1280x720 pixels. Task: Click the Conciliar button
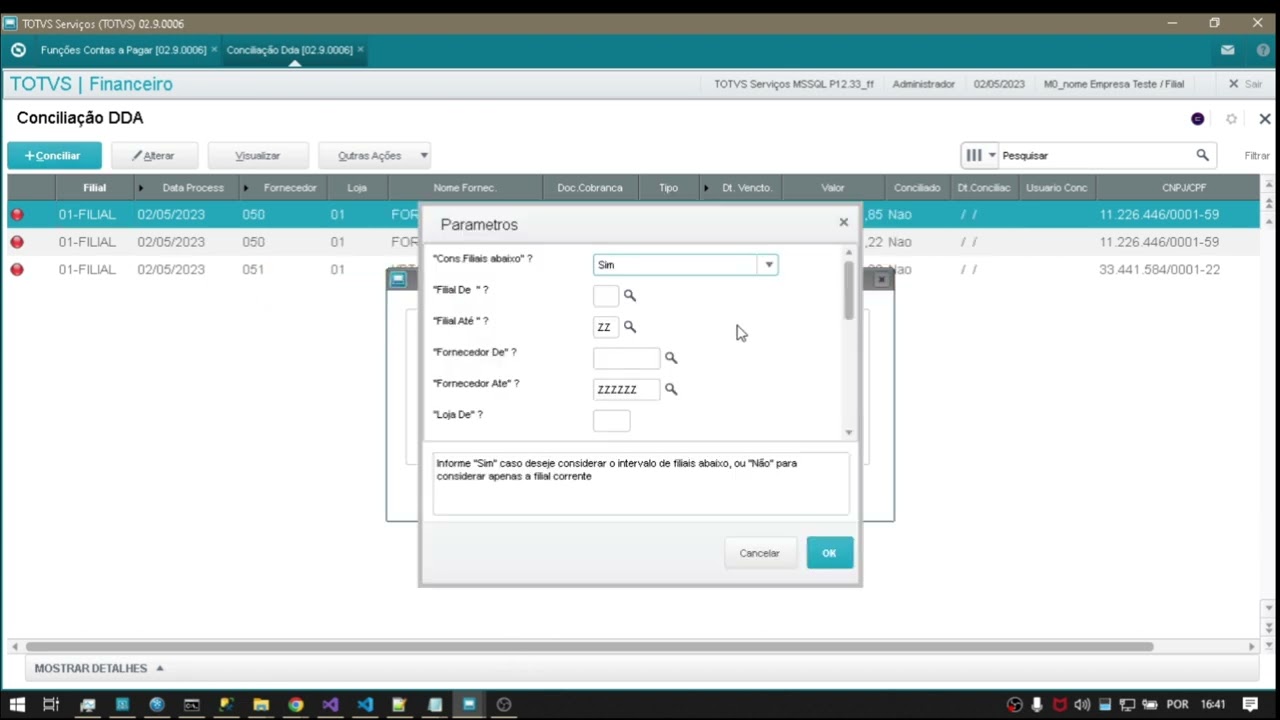click(x=54, y=156)
